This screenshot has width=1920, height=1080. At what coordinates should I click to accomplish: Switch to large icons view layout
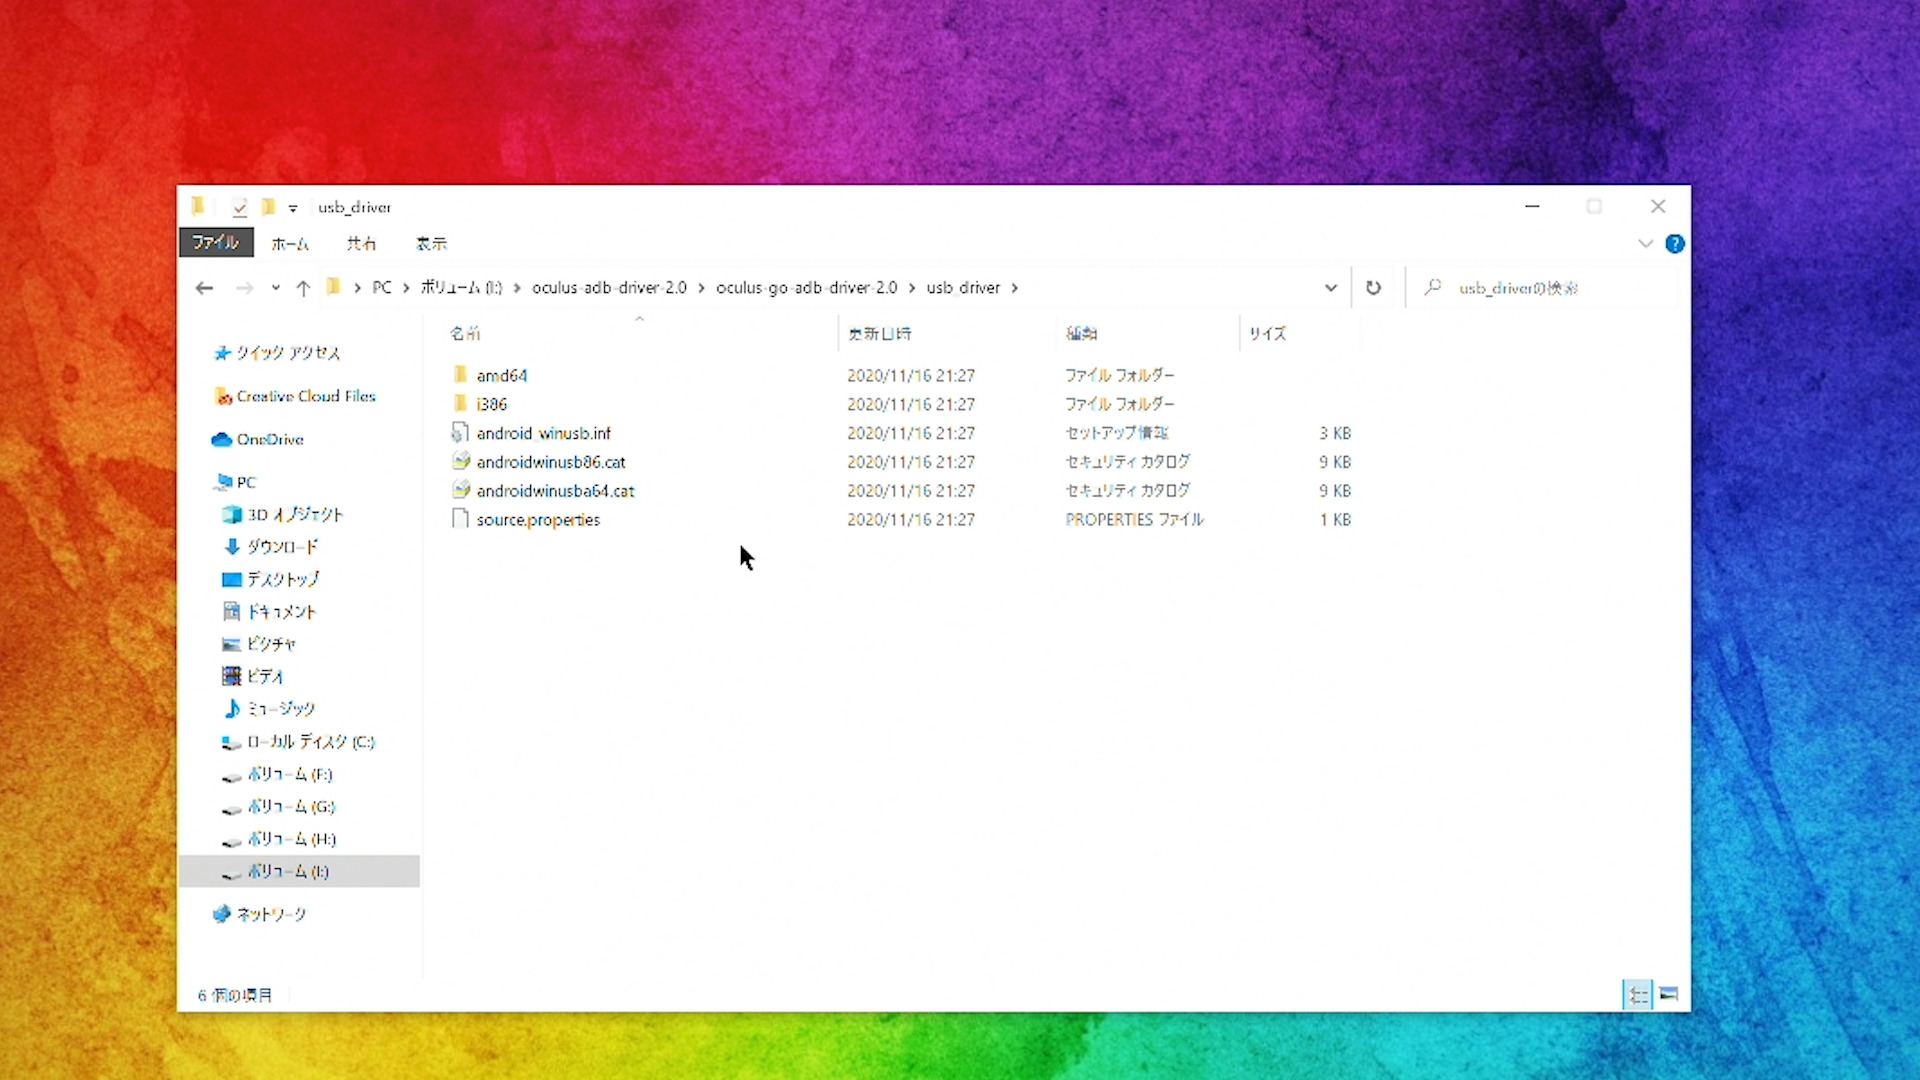(1669, 994)
